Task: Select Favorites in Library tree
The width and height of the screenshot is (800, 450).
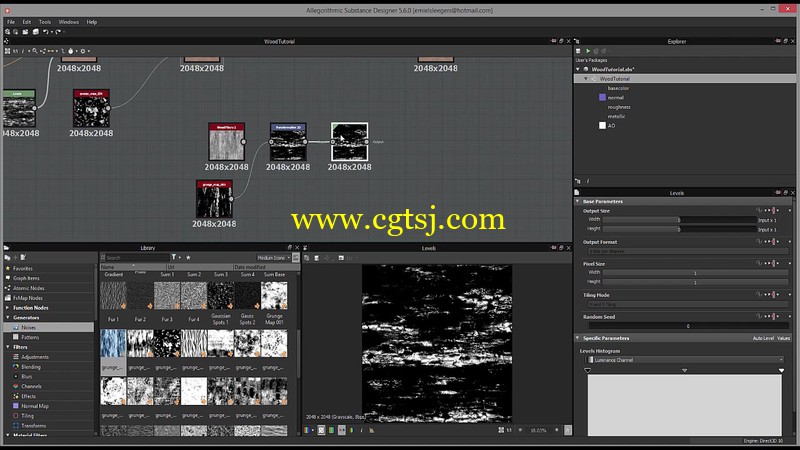Action: 22,268
